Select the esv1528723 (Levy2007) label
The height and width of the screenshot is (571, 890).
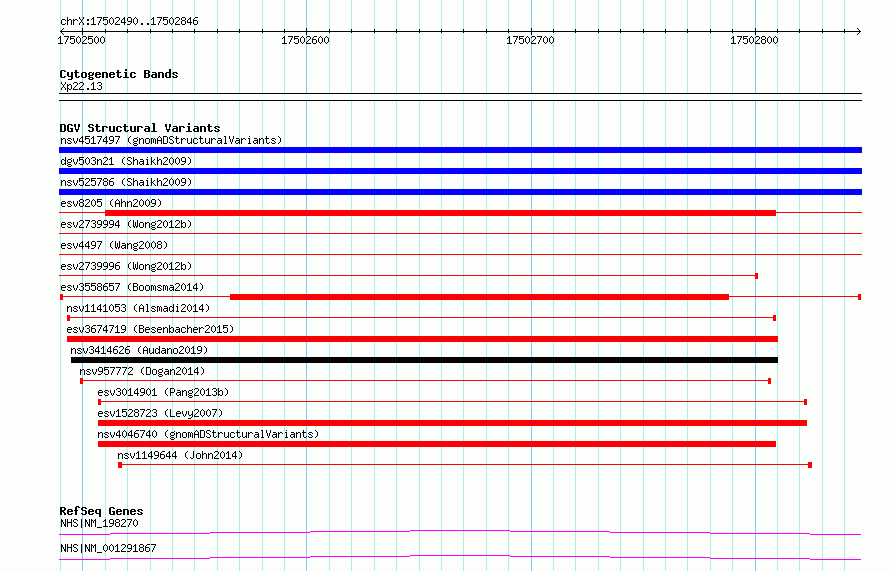pyautogui.click(x=160, y=413)
